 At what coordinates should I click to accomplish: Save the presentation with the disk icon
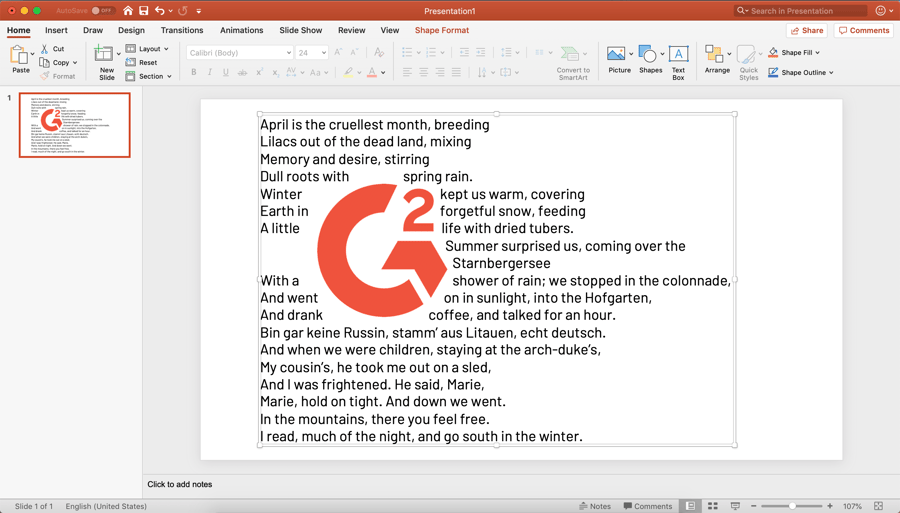tap(143, 10)
